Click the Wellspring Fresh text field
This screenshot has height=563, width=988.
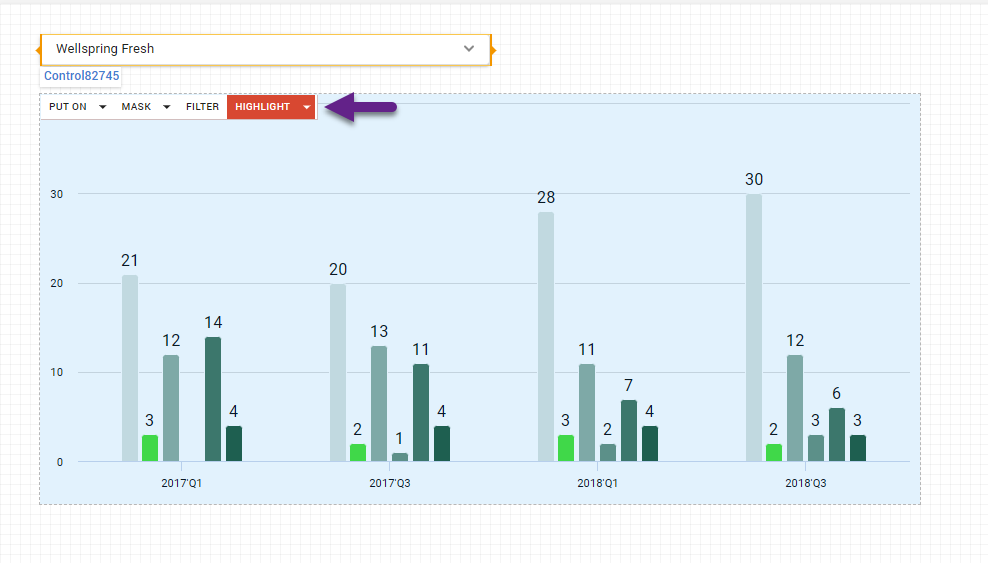click(250, 49)
